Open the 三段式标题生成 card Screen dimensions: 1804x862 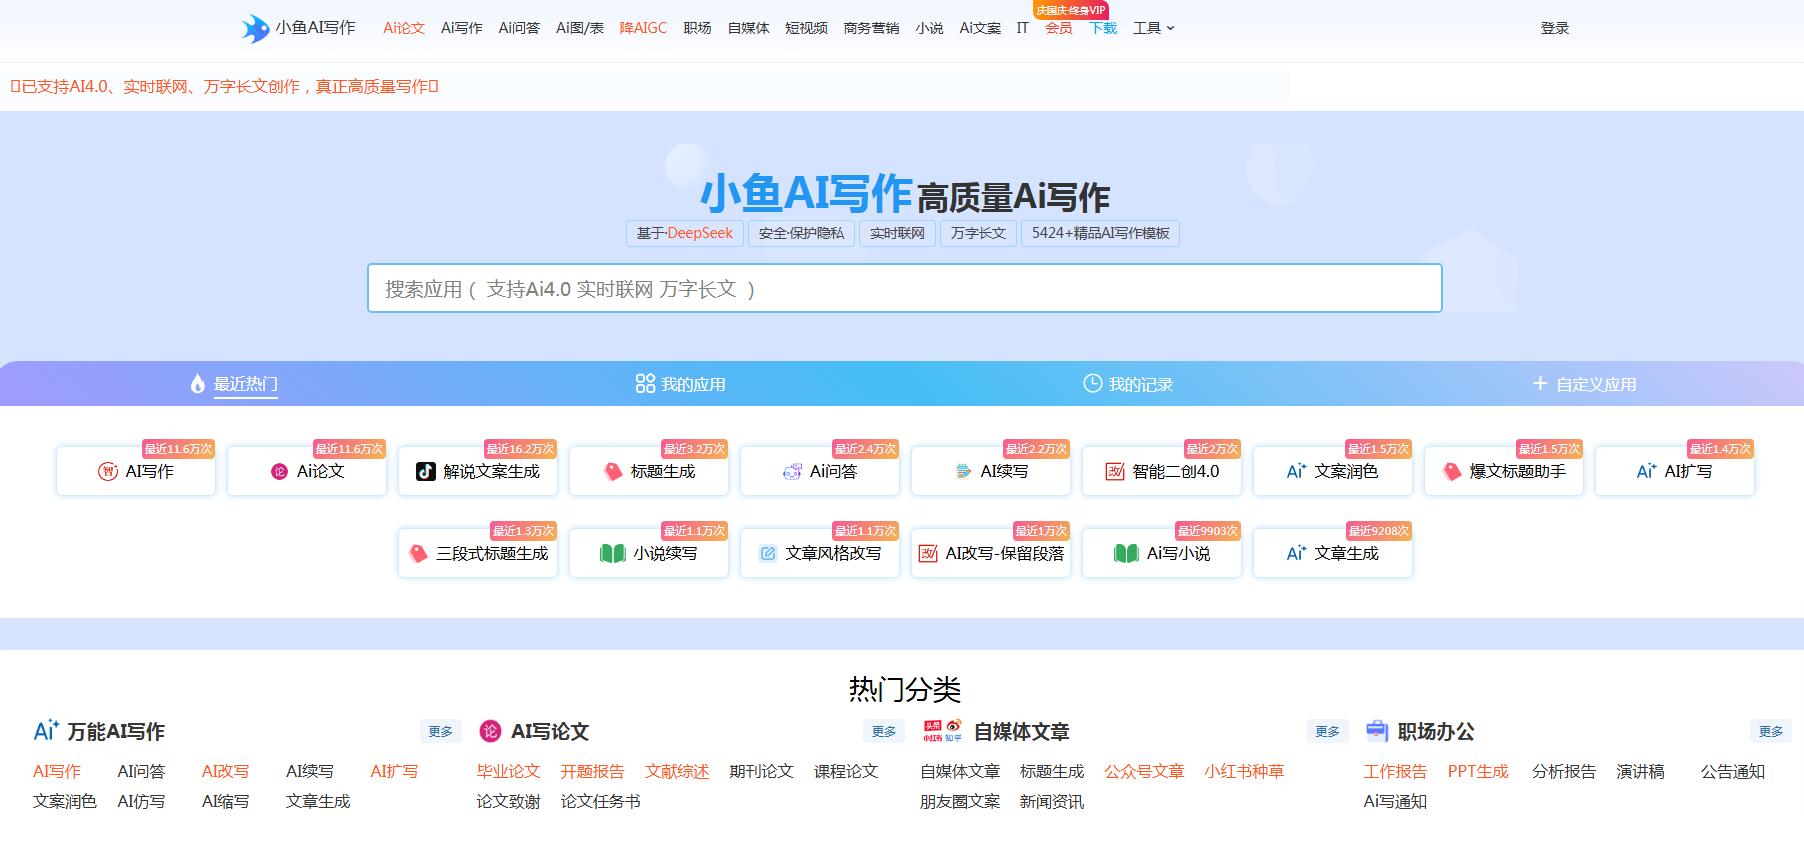(x=478, y=553)
